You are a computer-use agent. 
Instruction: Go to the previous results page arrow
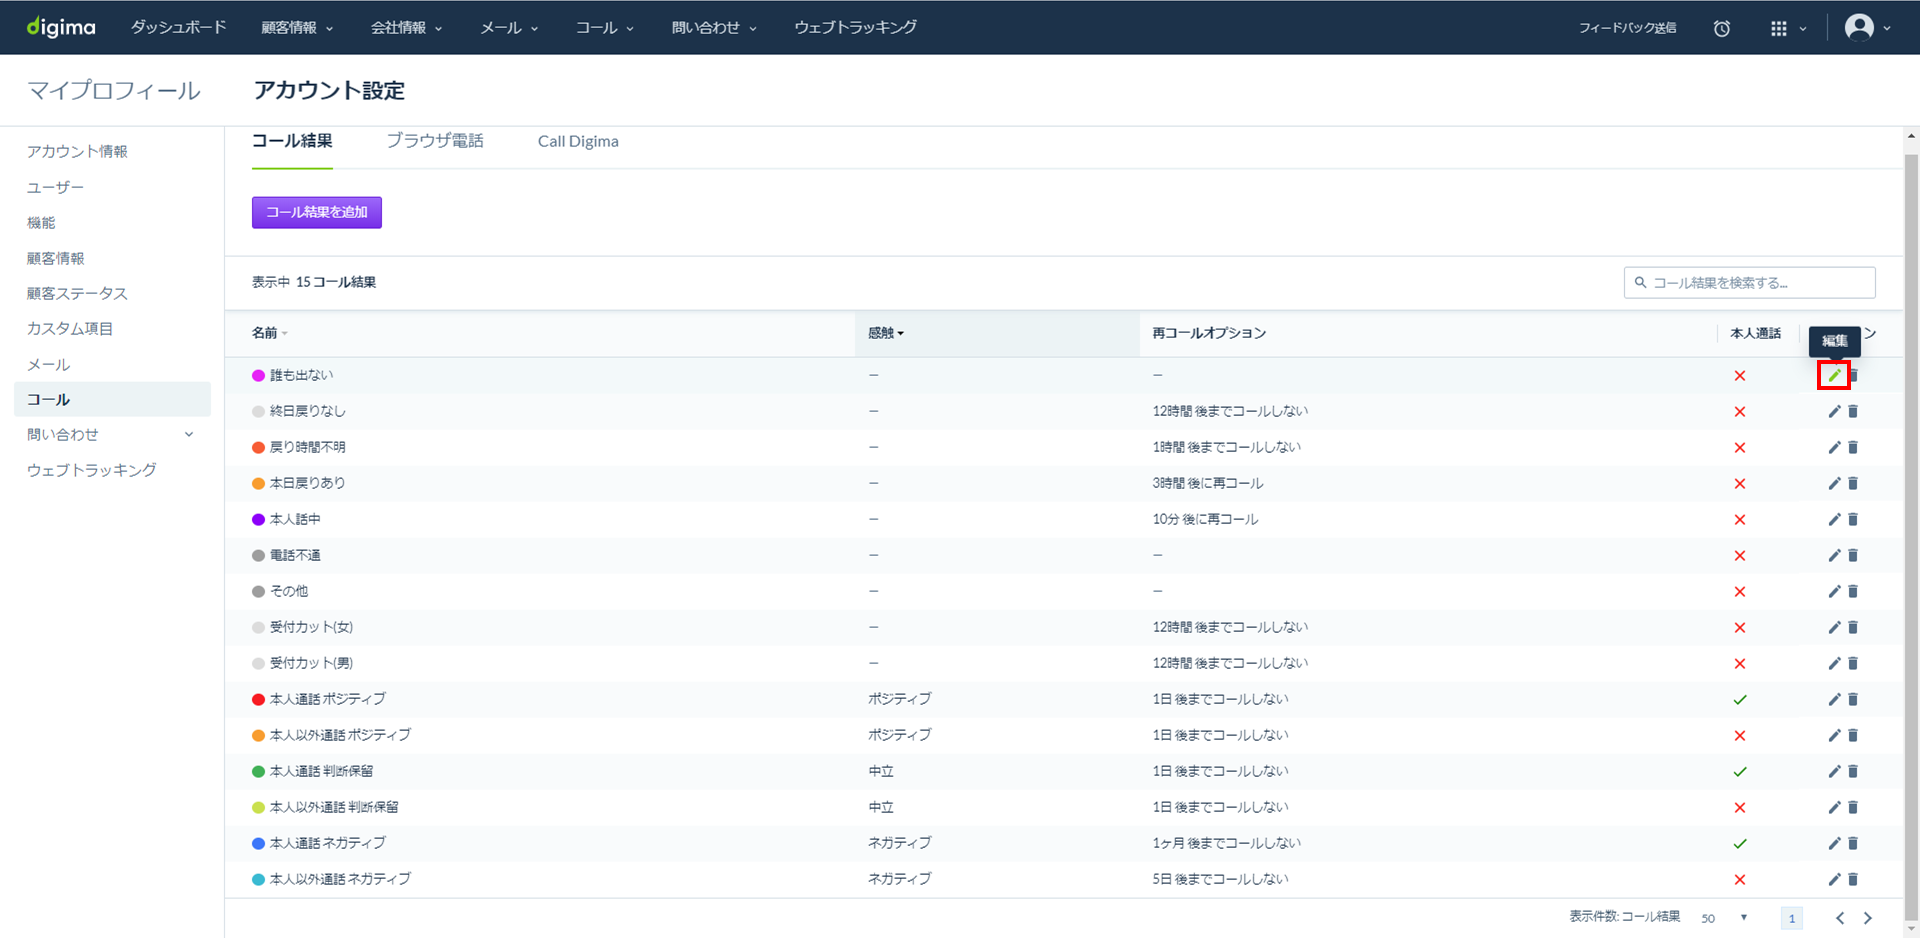point(1840,918)
